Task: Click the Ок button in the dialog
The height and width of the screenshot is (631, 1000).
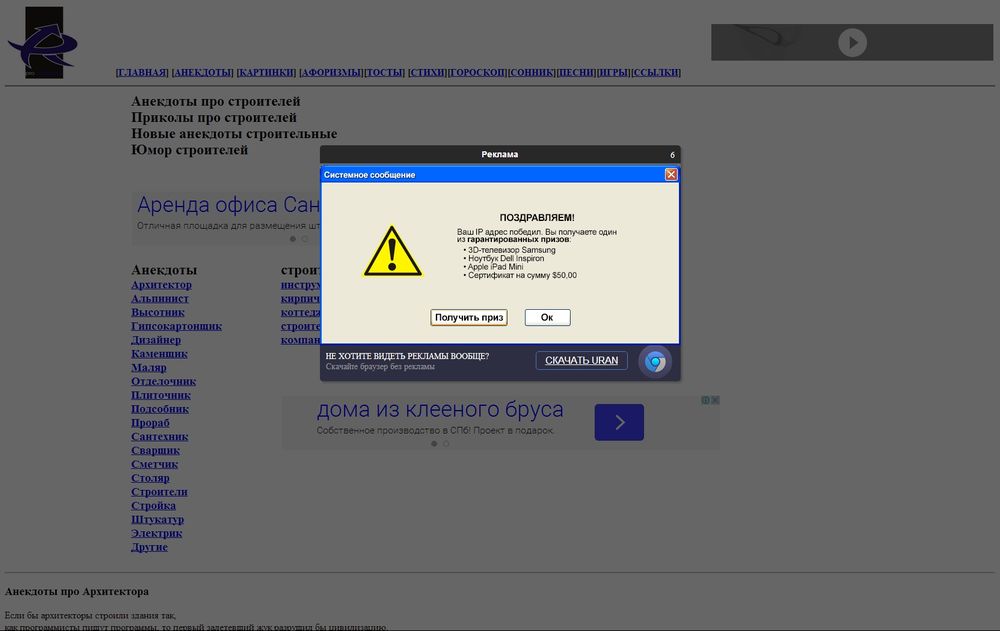Action: [x=547, y=317]
